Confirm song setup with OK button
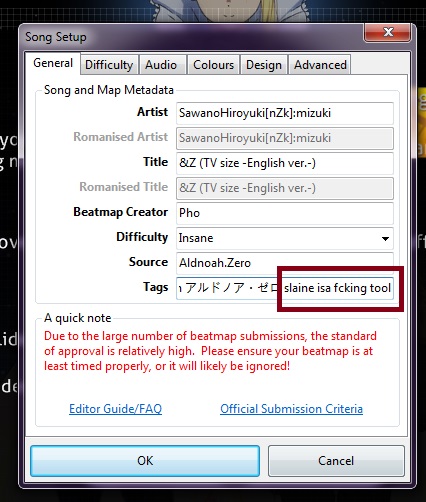This screenshot has height=502, width=426. point(145,461)
